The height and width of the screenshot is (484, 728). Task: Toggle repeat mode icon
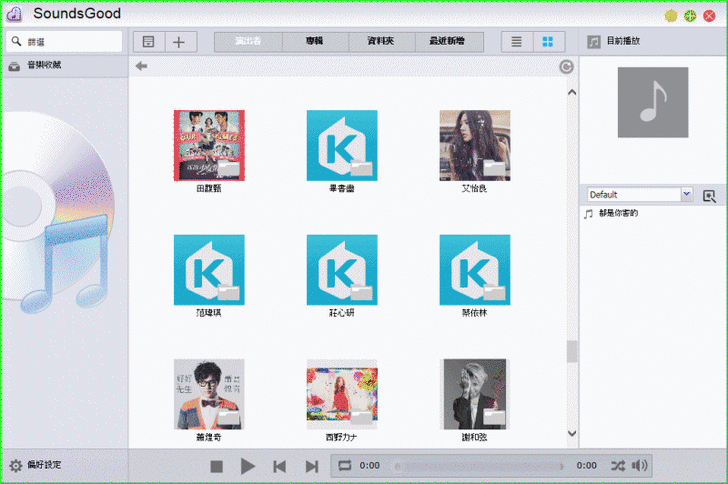pos(344,465)
